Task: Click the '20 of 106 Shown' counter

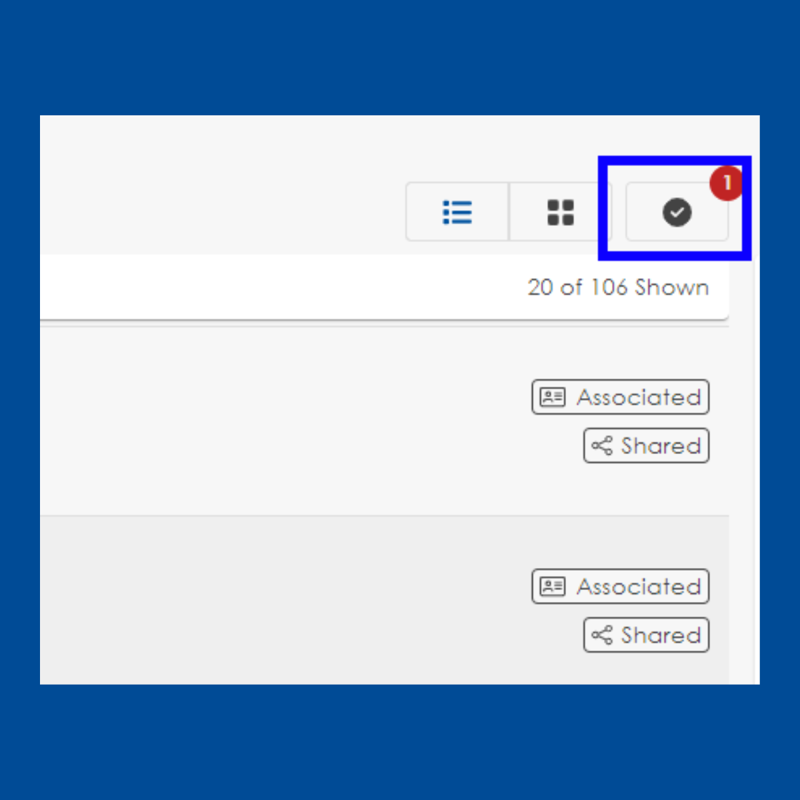Action: [x=618, y=288]
